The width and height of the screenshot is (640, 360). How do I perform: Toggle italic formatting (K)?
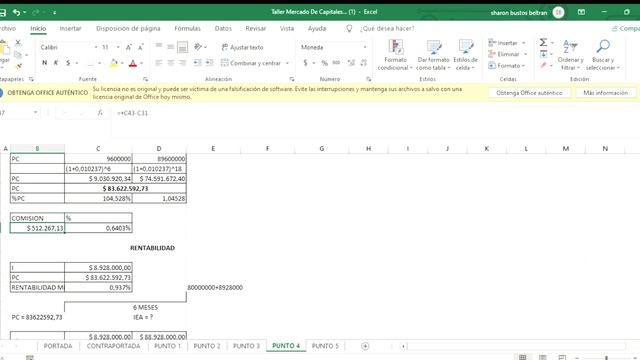56,63
